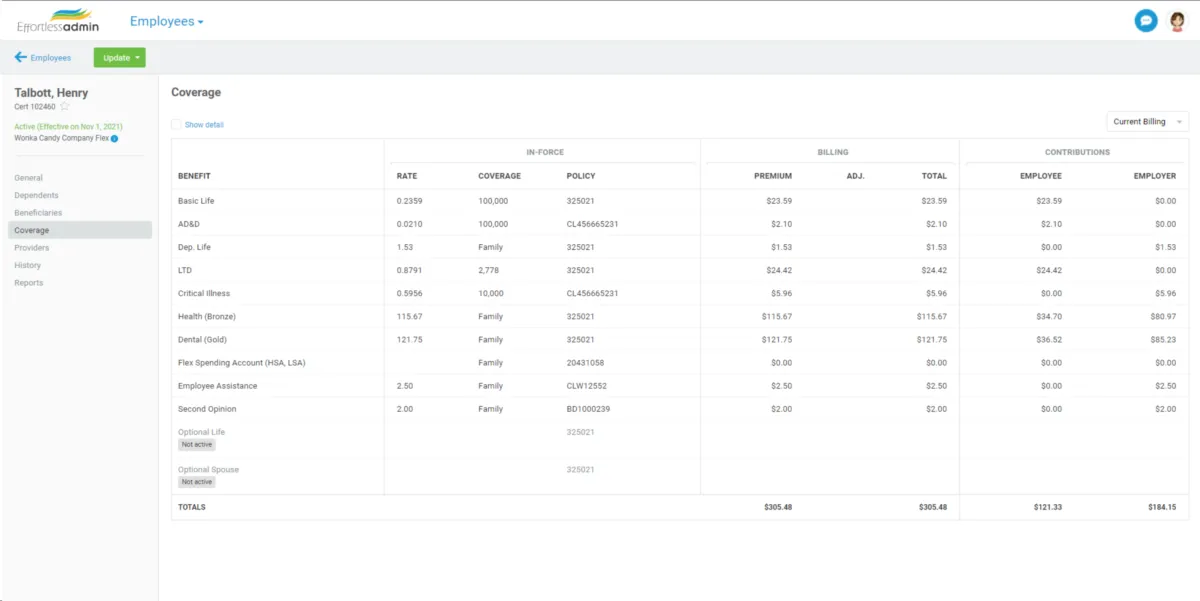The height and width of the screenshot is (601, 1200).
Task: Click the COVERAGE column header
Action: click(x=499, y=176)
